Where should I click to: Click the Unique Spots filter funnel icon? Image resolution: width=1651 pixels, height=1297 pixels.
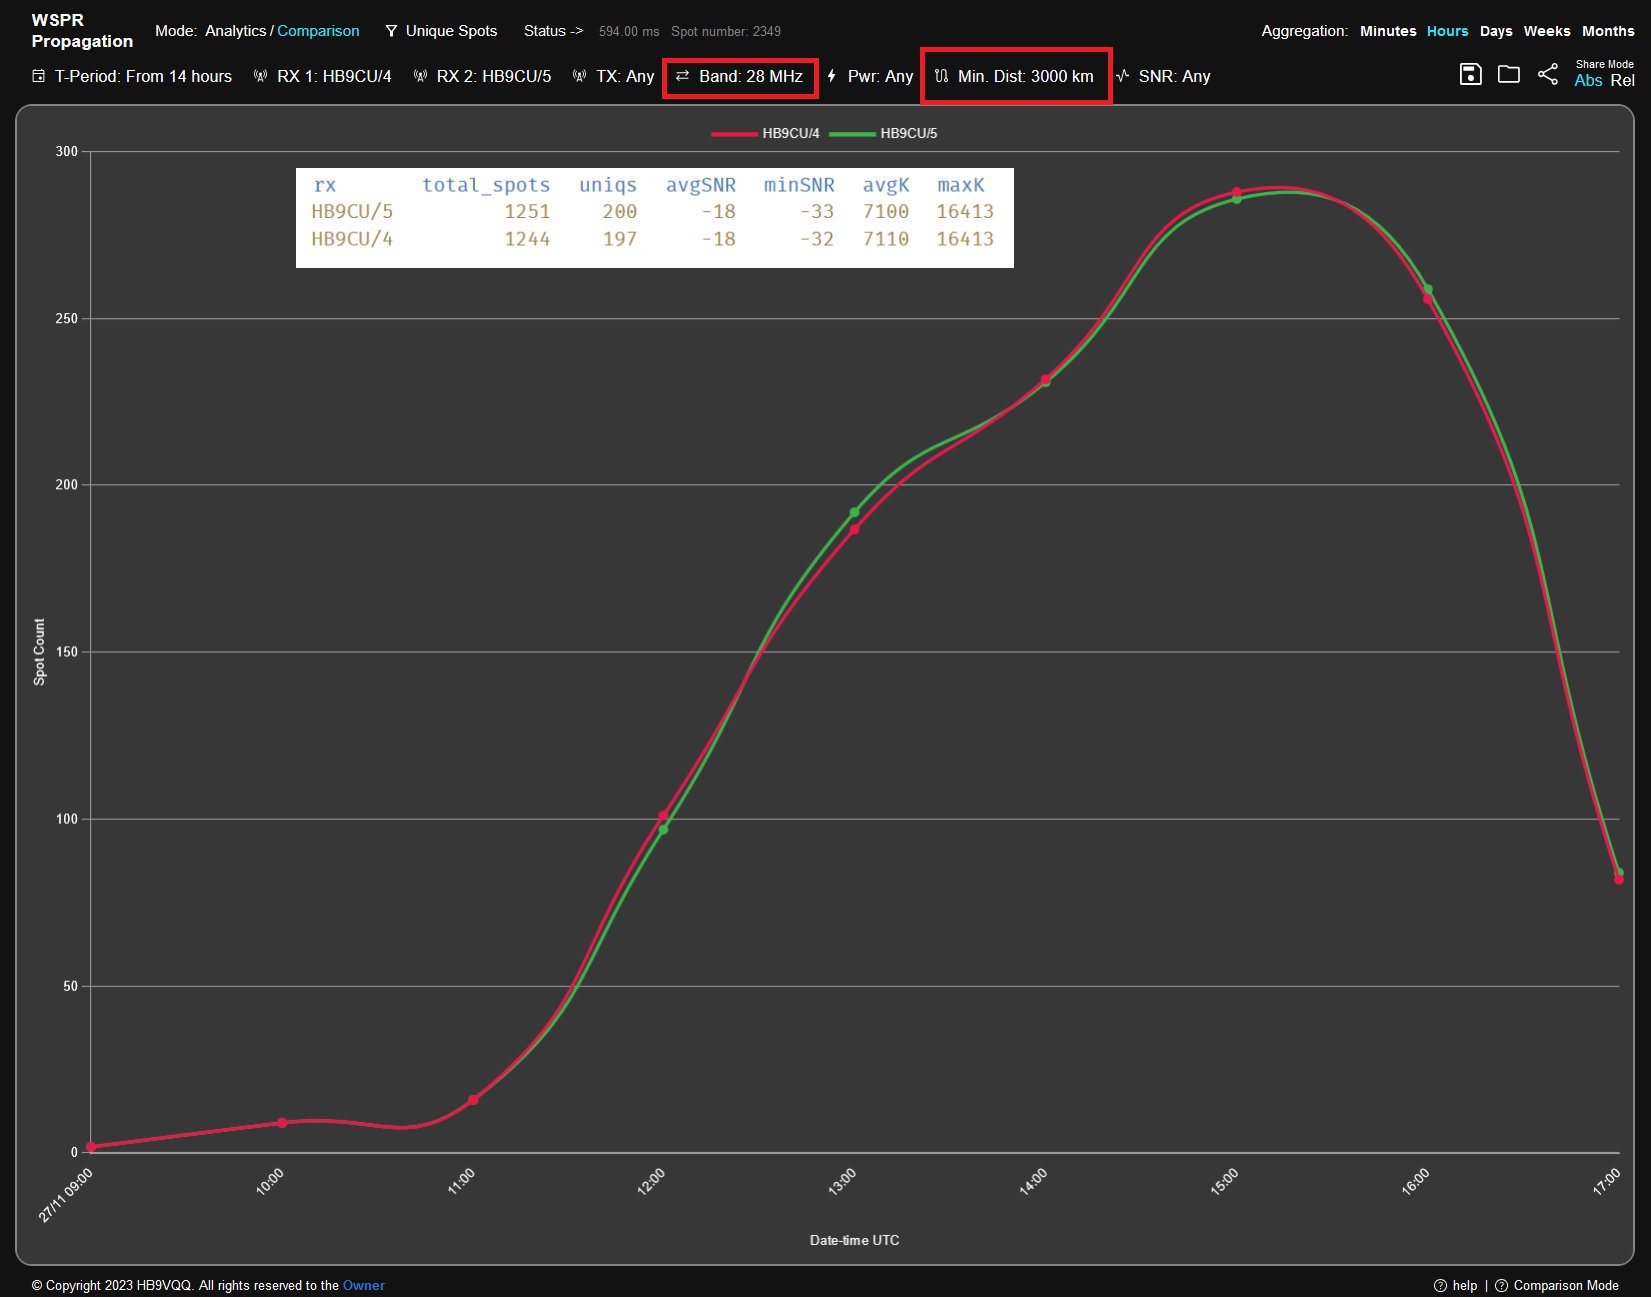[x=391, y=31]
